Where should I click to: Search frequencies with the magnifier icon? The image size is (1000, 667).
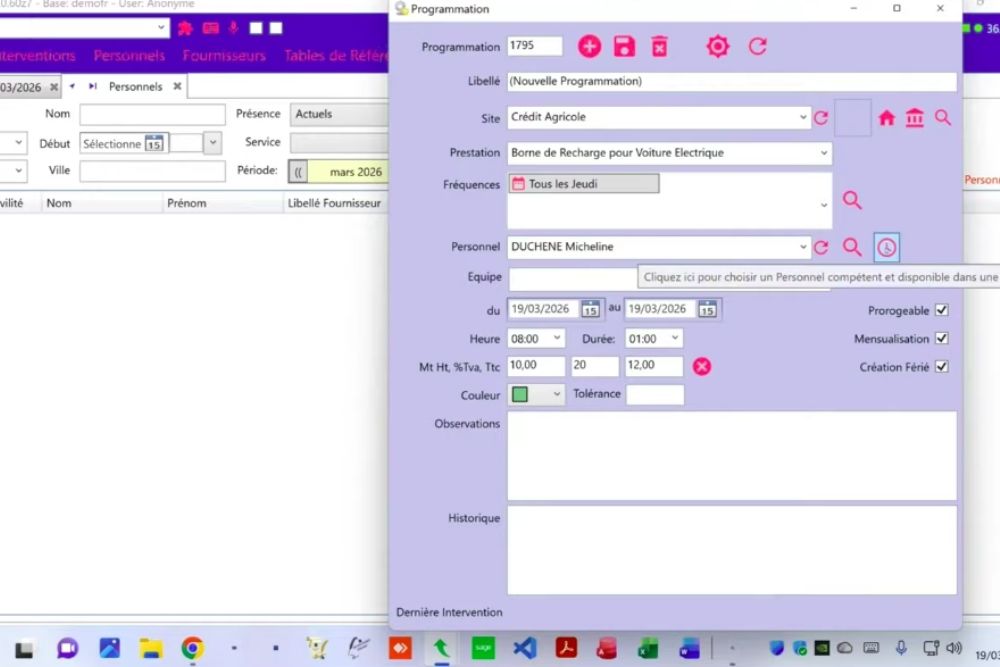point(852,200)
